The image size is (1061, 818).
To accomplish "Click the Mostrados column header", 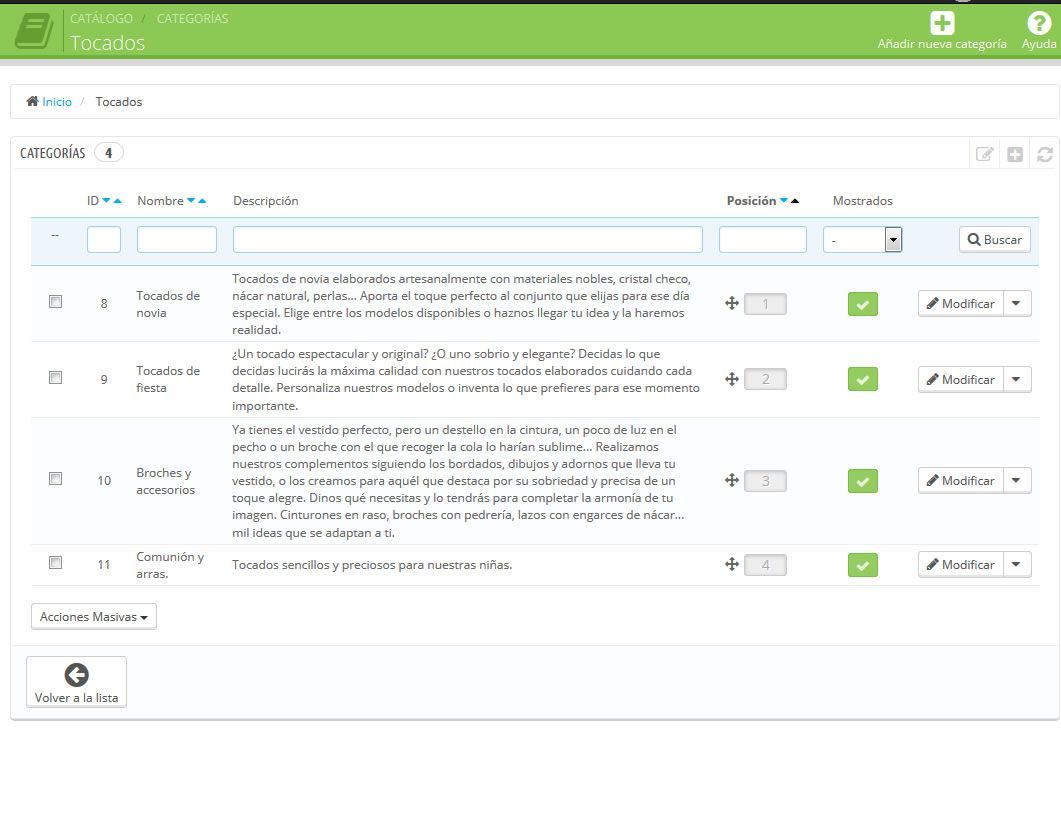I will pyautogui.click(x=863, y=200).
